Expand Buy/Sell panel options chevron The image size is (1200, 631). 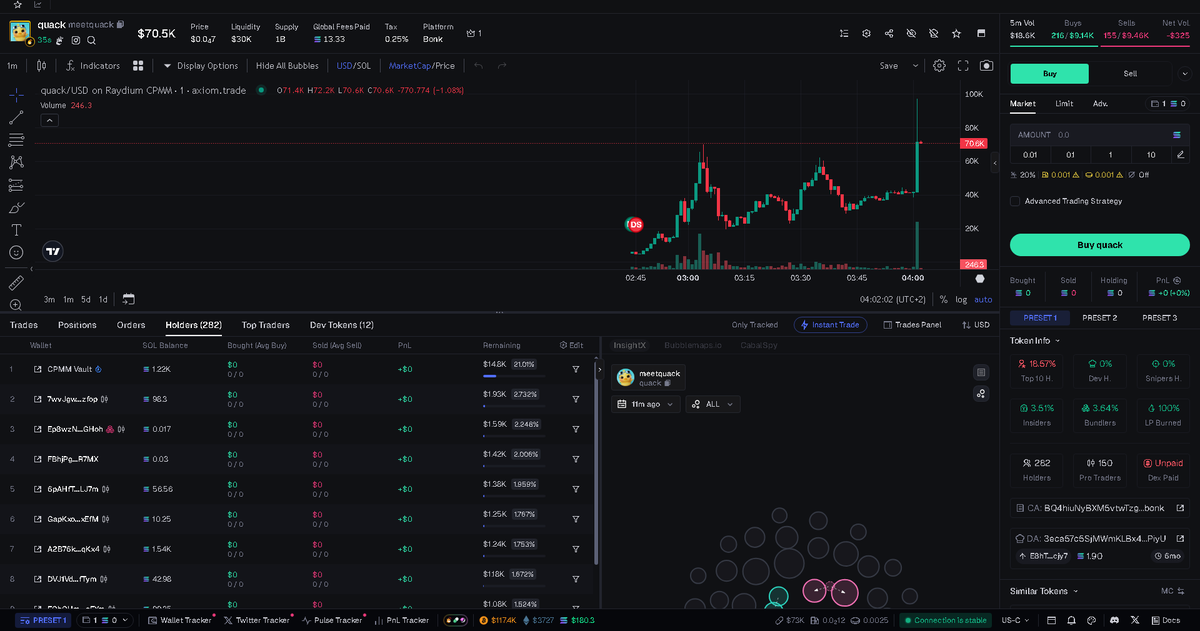click(x=1185, y=73)
